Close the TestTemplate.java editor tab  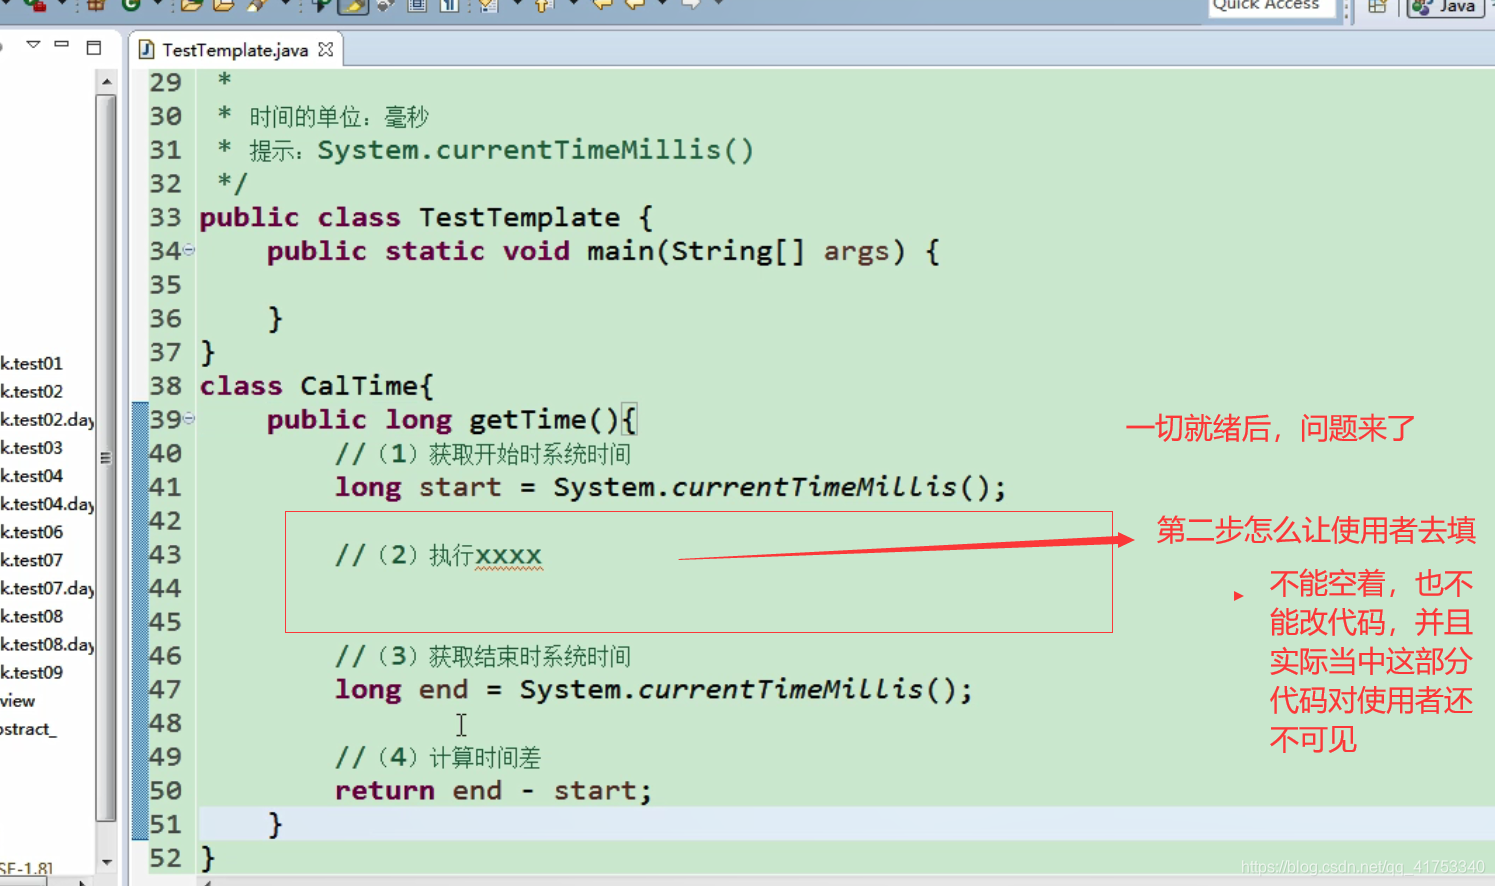325,49
